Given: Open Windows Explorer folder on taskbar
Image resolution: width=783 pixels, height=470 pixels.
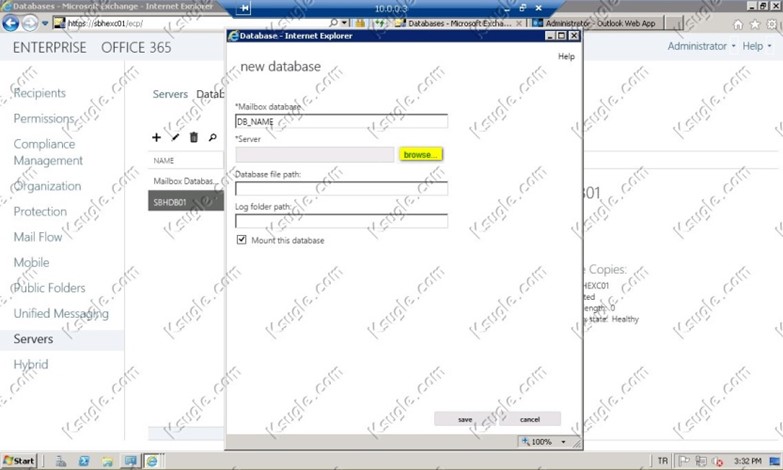Looking at the screenshot, I should click(x=107, y=461).
